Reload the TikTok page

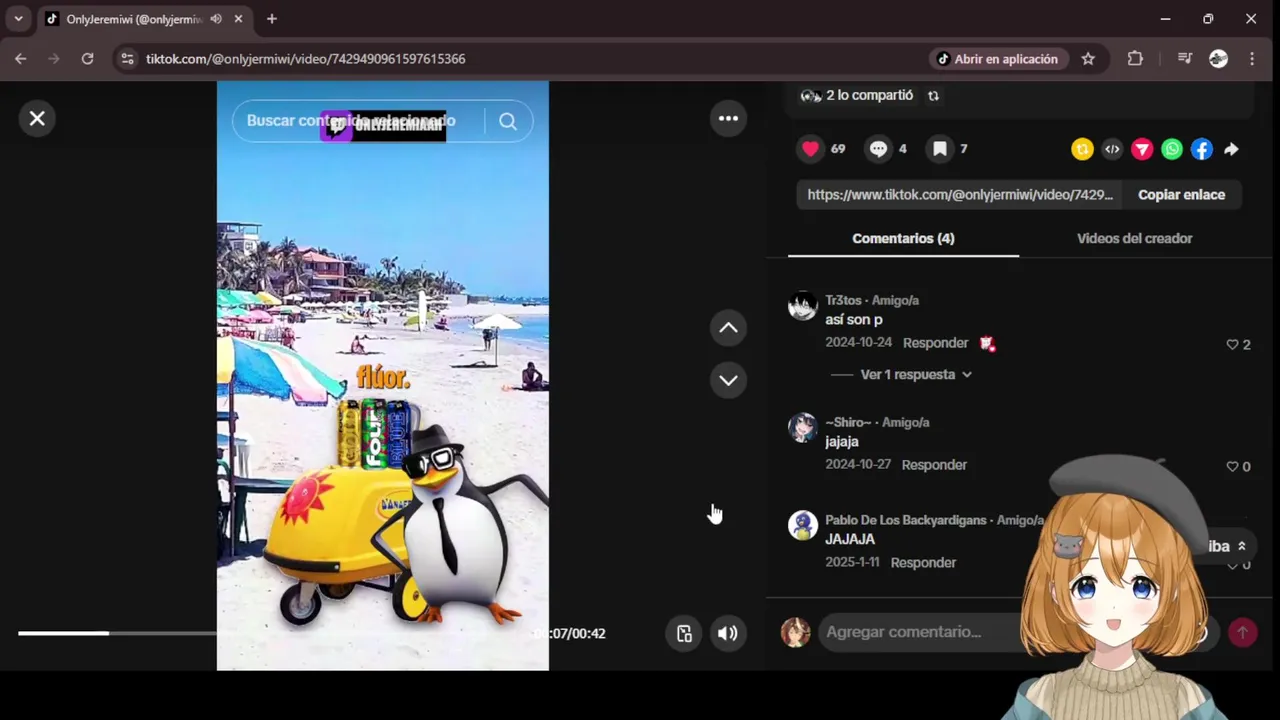(x=87, y=59)
